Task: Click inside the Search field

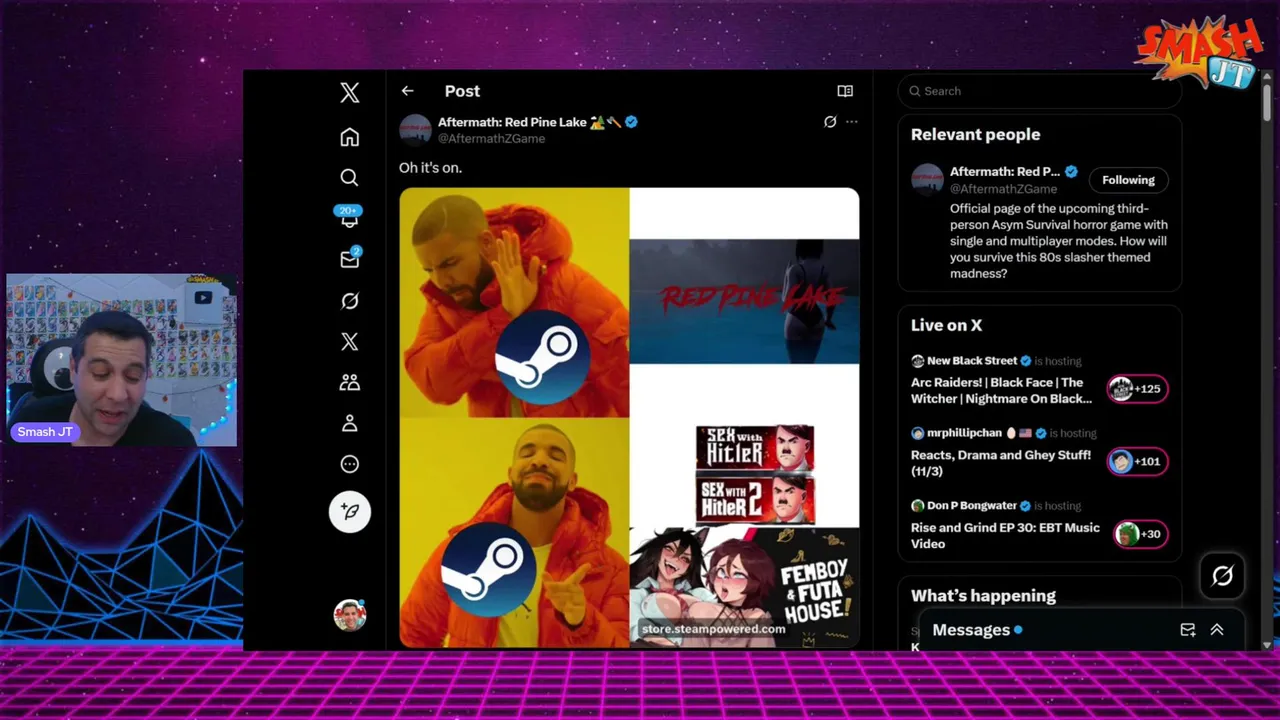Action: pos(1040,91)
